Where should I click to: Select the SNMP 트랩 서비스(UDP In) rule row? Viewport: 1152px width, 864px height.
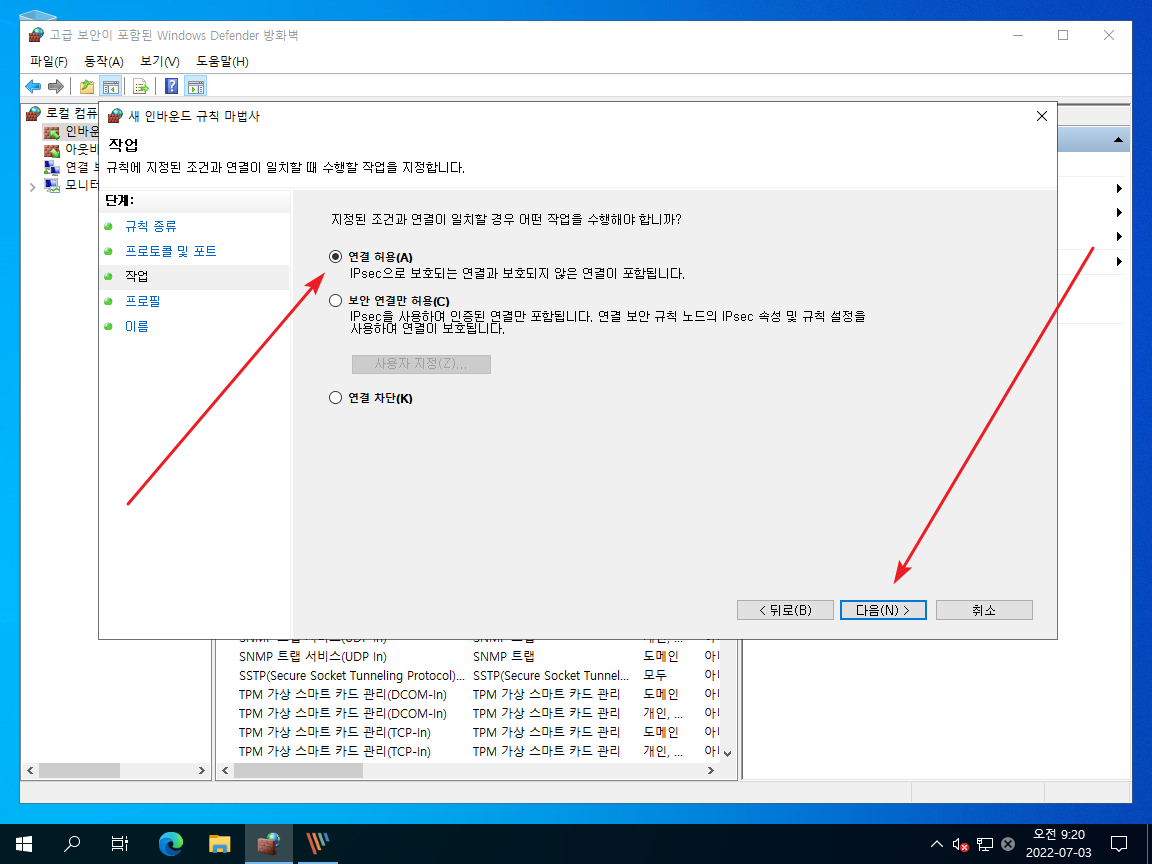(478, 656)
